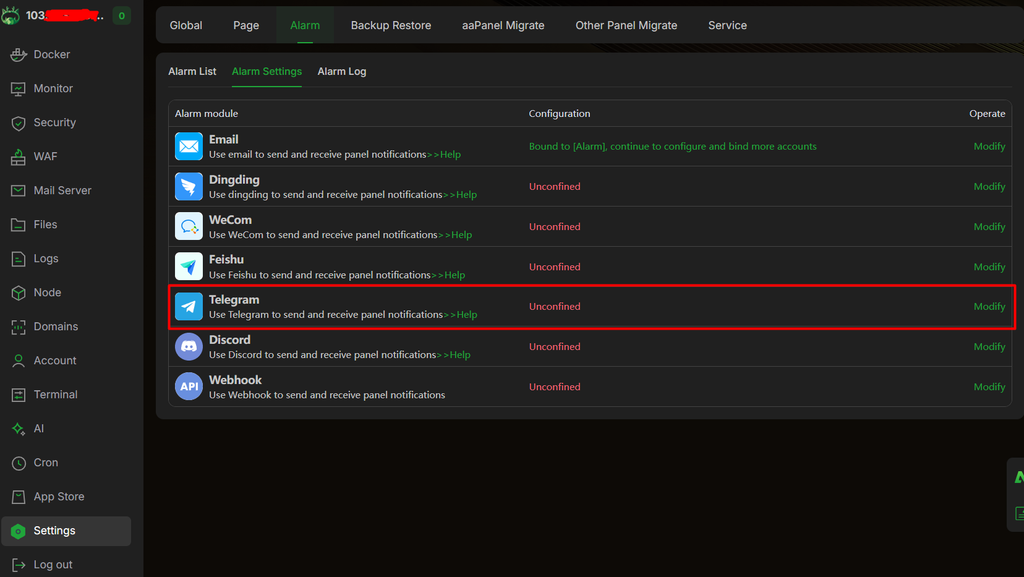Click the aaPanel logo at top left

tap(10, 15)
